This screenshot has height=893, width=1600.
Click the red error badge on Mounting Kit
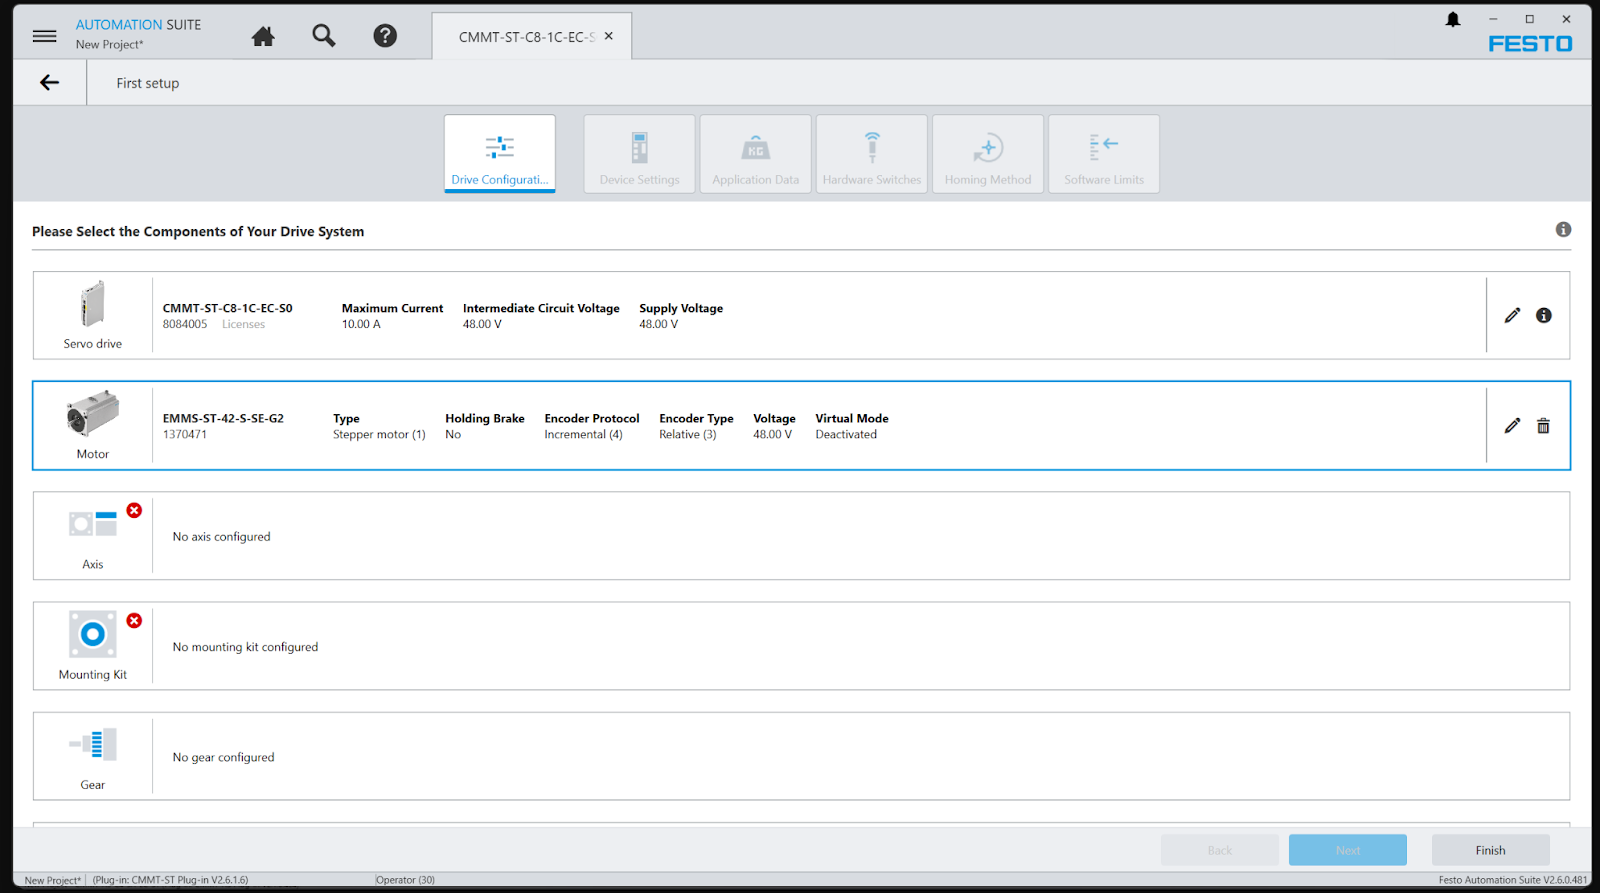point(134,620)
